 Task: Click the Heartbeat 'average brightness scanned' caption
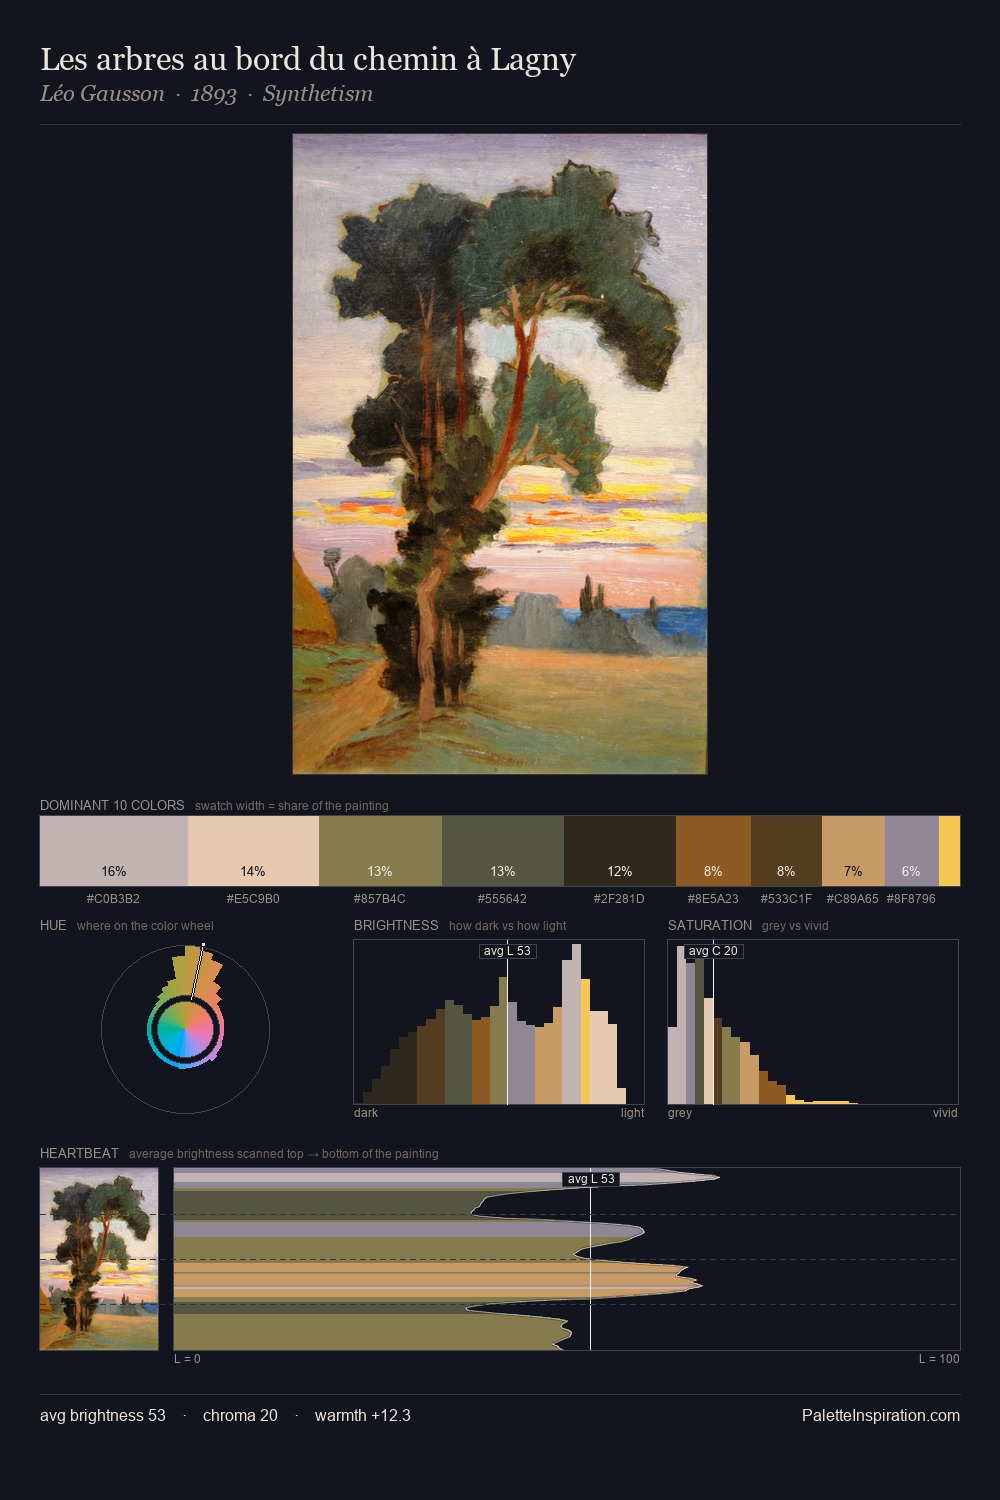click(x=283, y=1153)
